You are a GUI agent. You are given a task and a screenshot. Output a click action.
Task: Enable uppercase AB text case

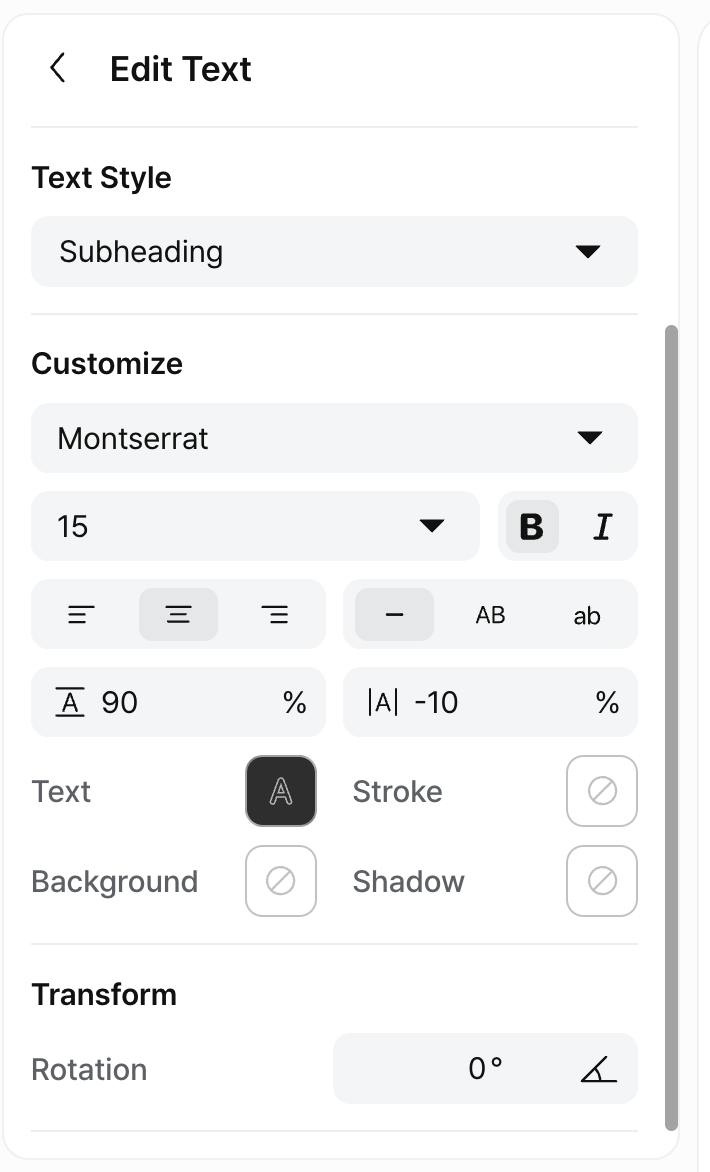[x=490, y=615]
